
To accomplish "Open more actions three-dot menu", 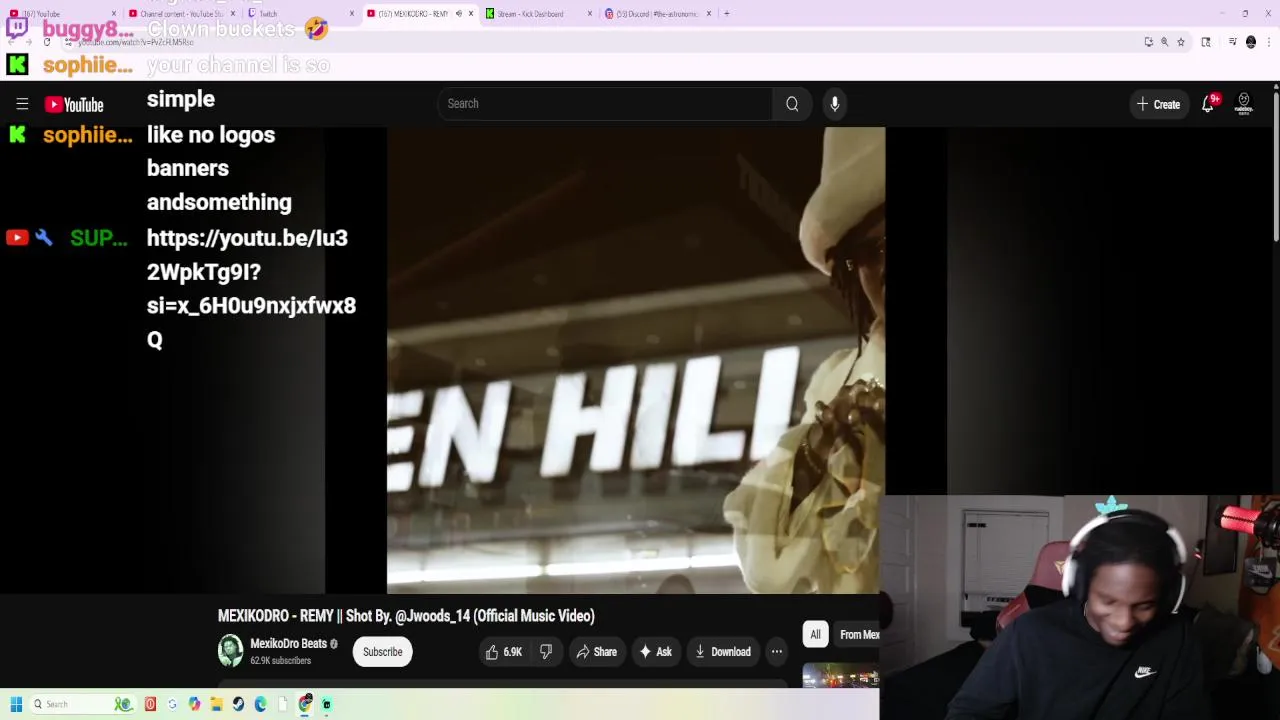I will [776, 652].
